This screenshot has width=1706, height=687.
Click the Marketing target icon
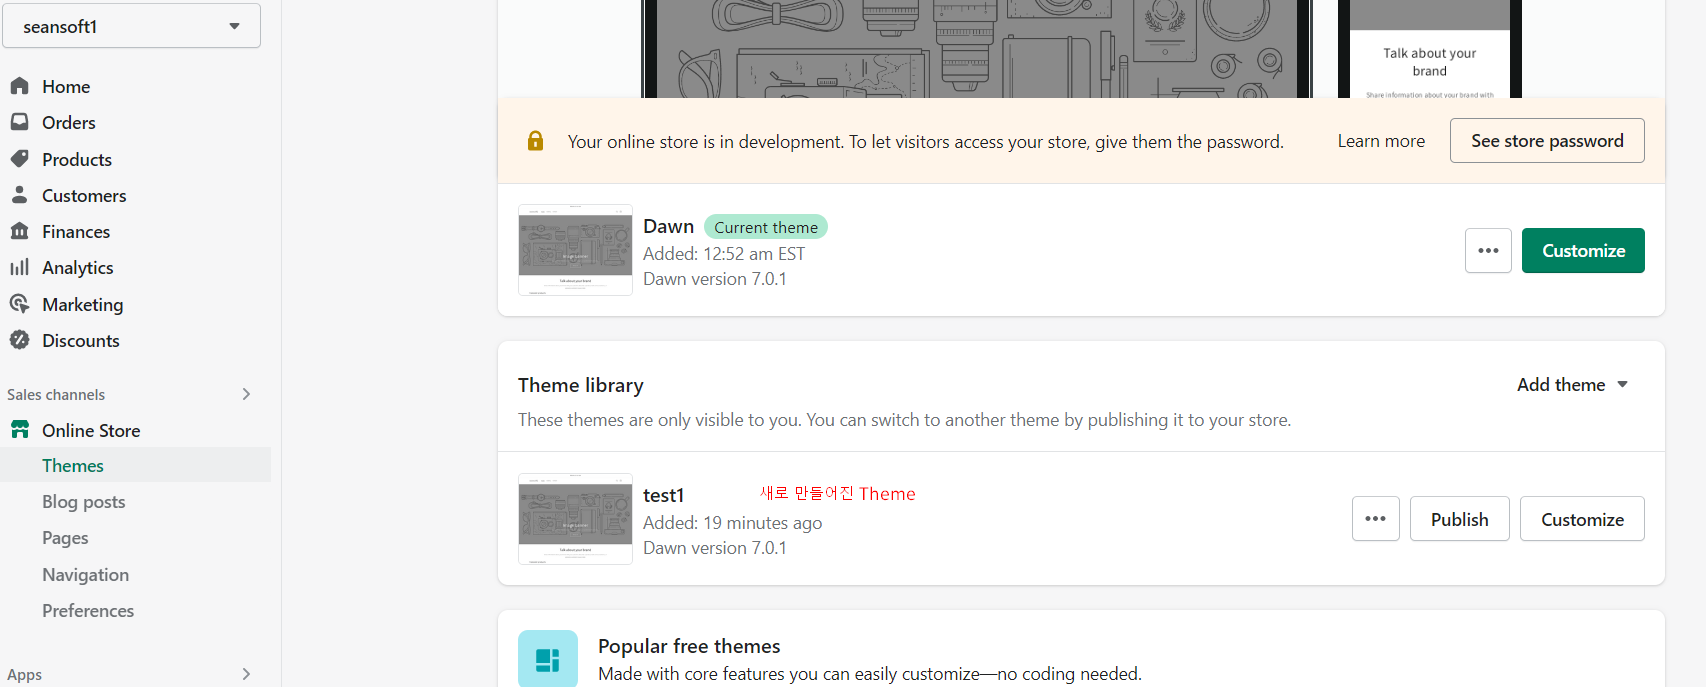click(19, 304)
